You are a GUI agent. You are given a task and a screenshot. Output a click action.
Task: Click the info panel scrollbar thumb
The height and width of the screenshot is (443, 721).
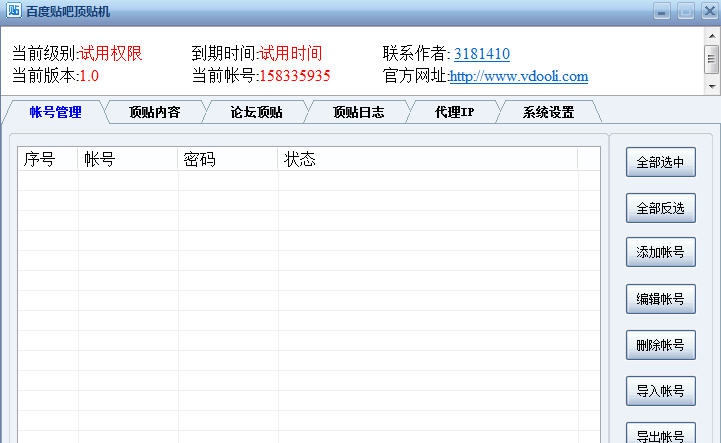(712, 59)
